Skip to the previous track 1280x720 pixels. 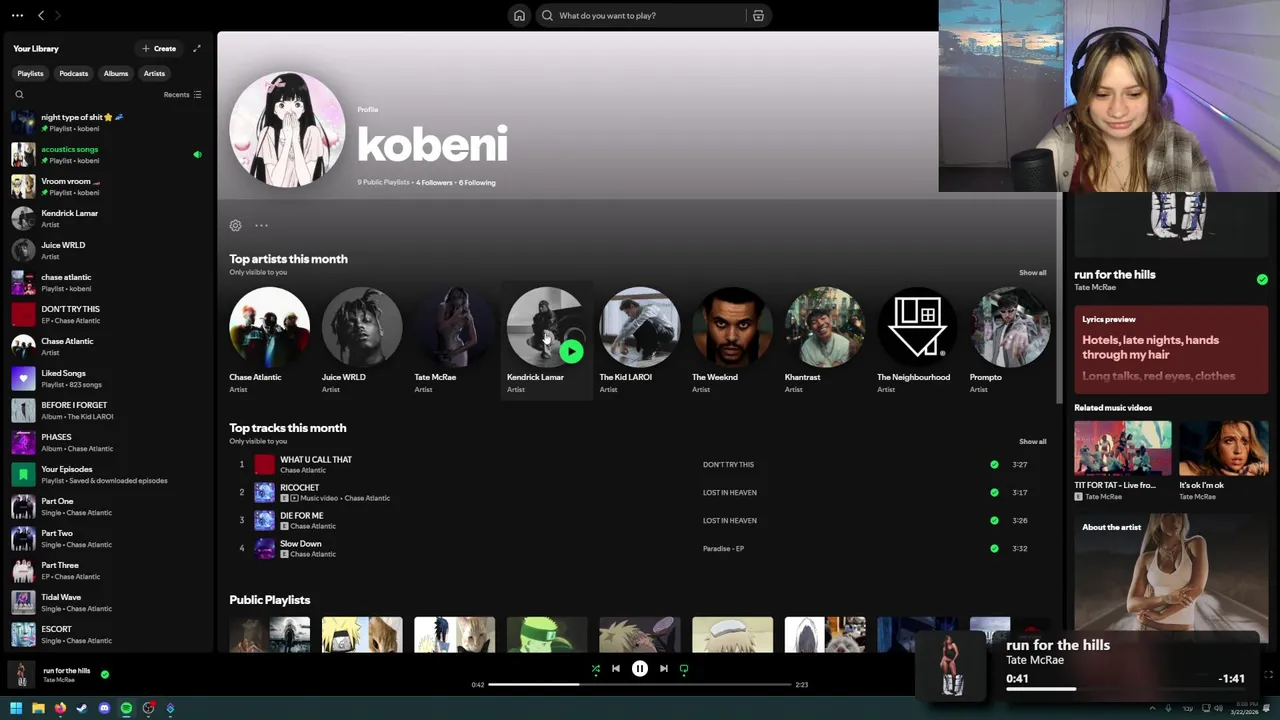[x=616, y=668]
